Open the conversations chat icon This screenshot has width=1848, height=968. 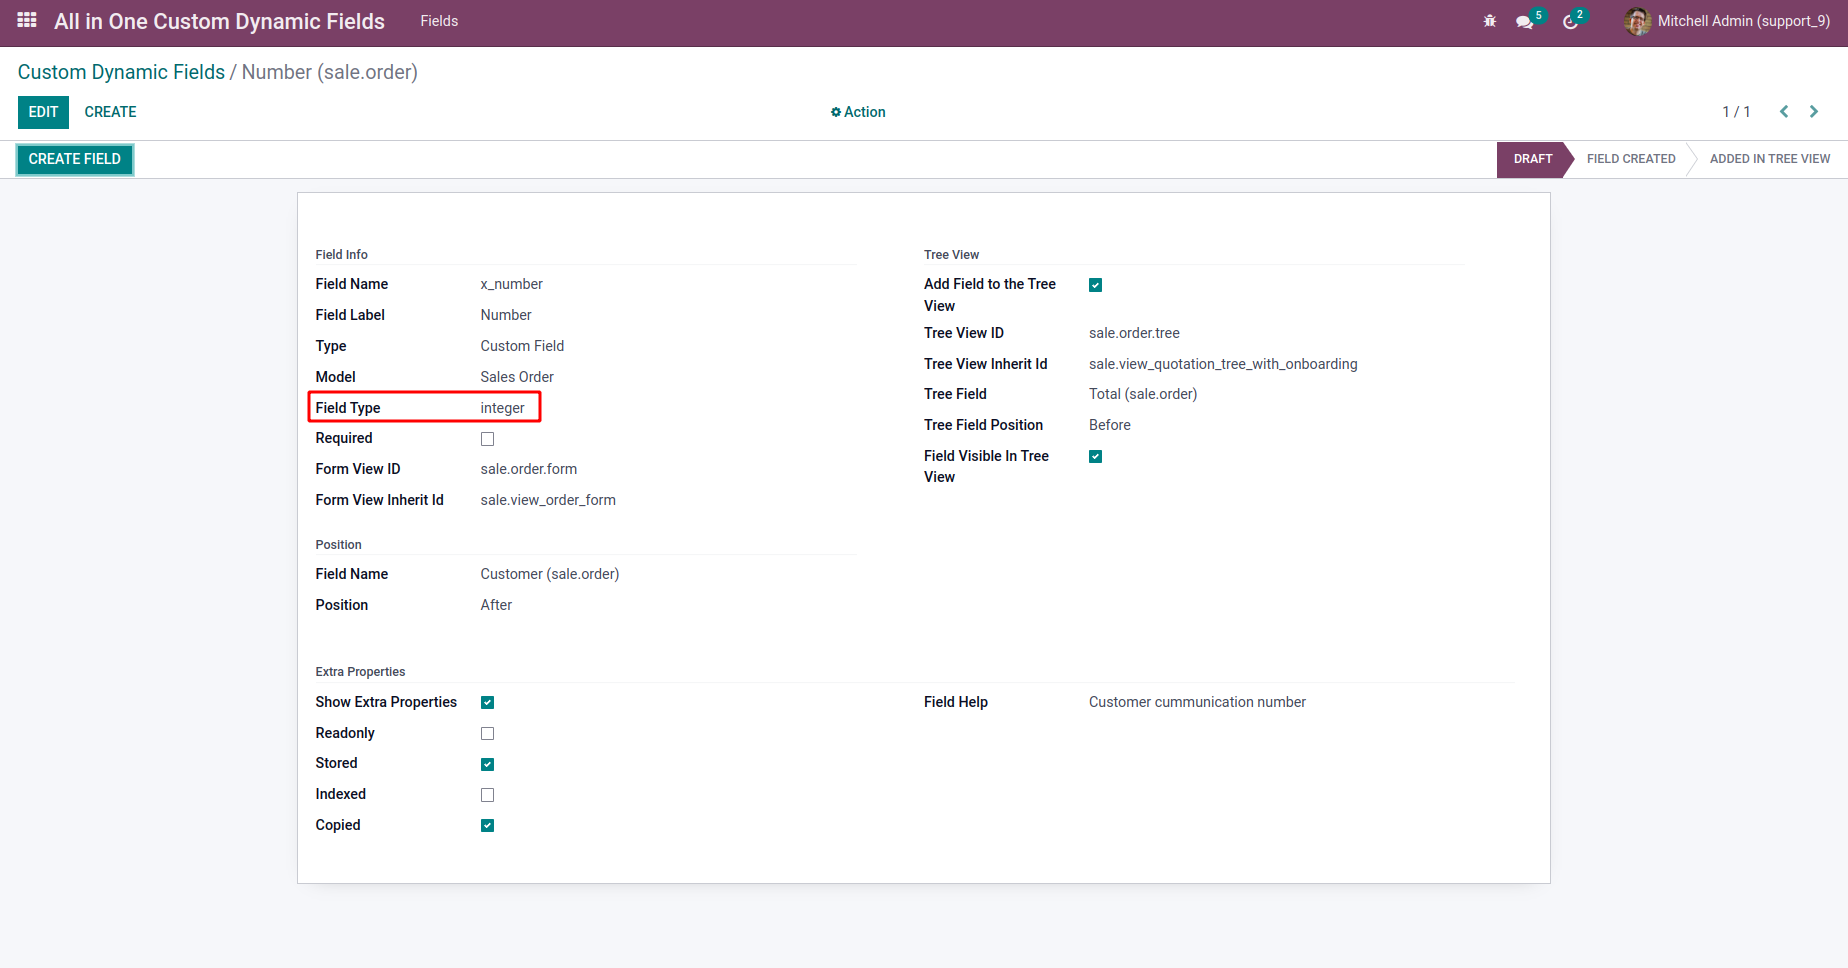1524,22
